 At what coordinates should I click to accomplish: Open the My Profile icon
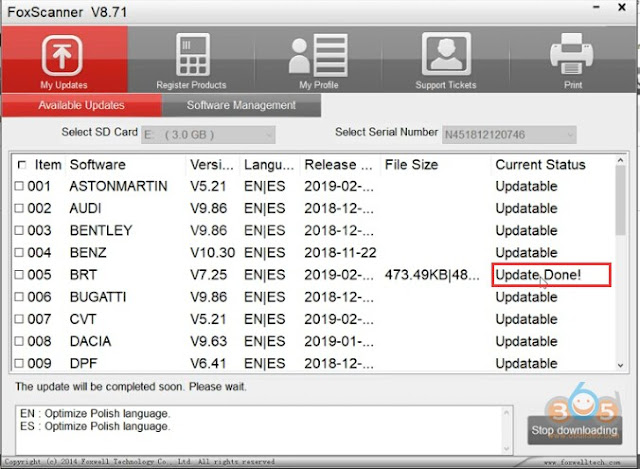(x=318, y=55)
